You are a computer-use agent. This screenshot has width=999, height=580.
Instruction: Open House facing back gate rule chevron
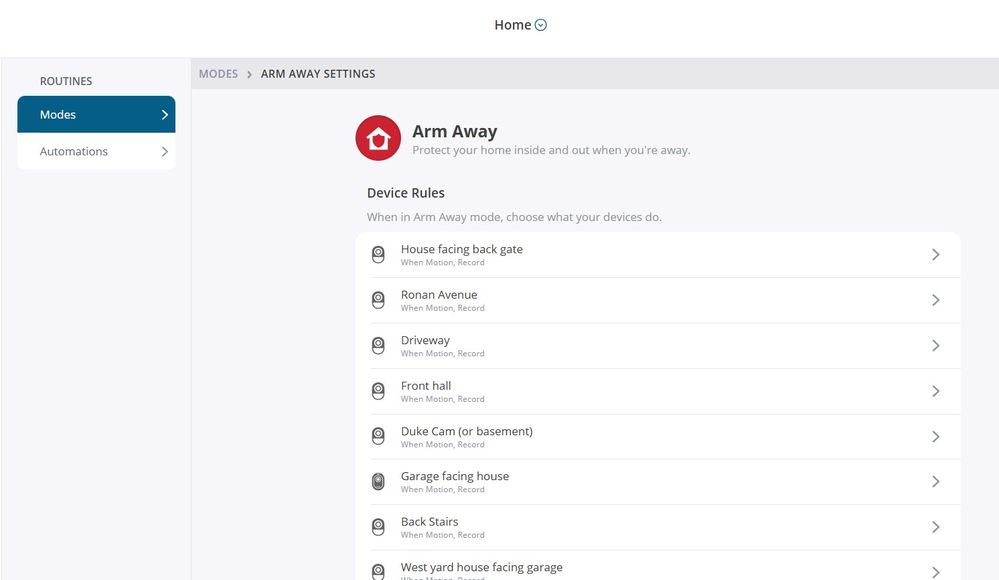coord(935,254)
